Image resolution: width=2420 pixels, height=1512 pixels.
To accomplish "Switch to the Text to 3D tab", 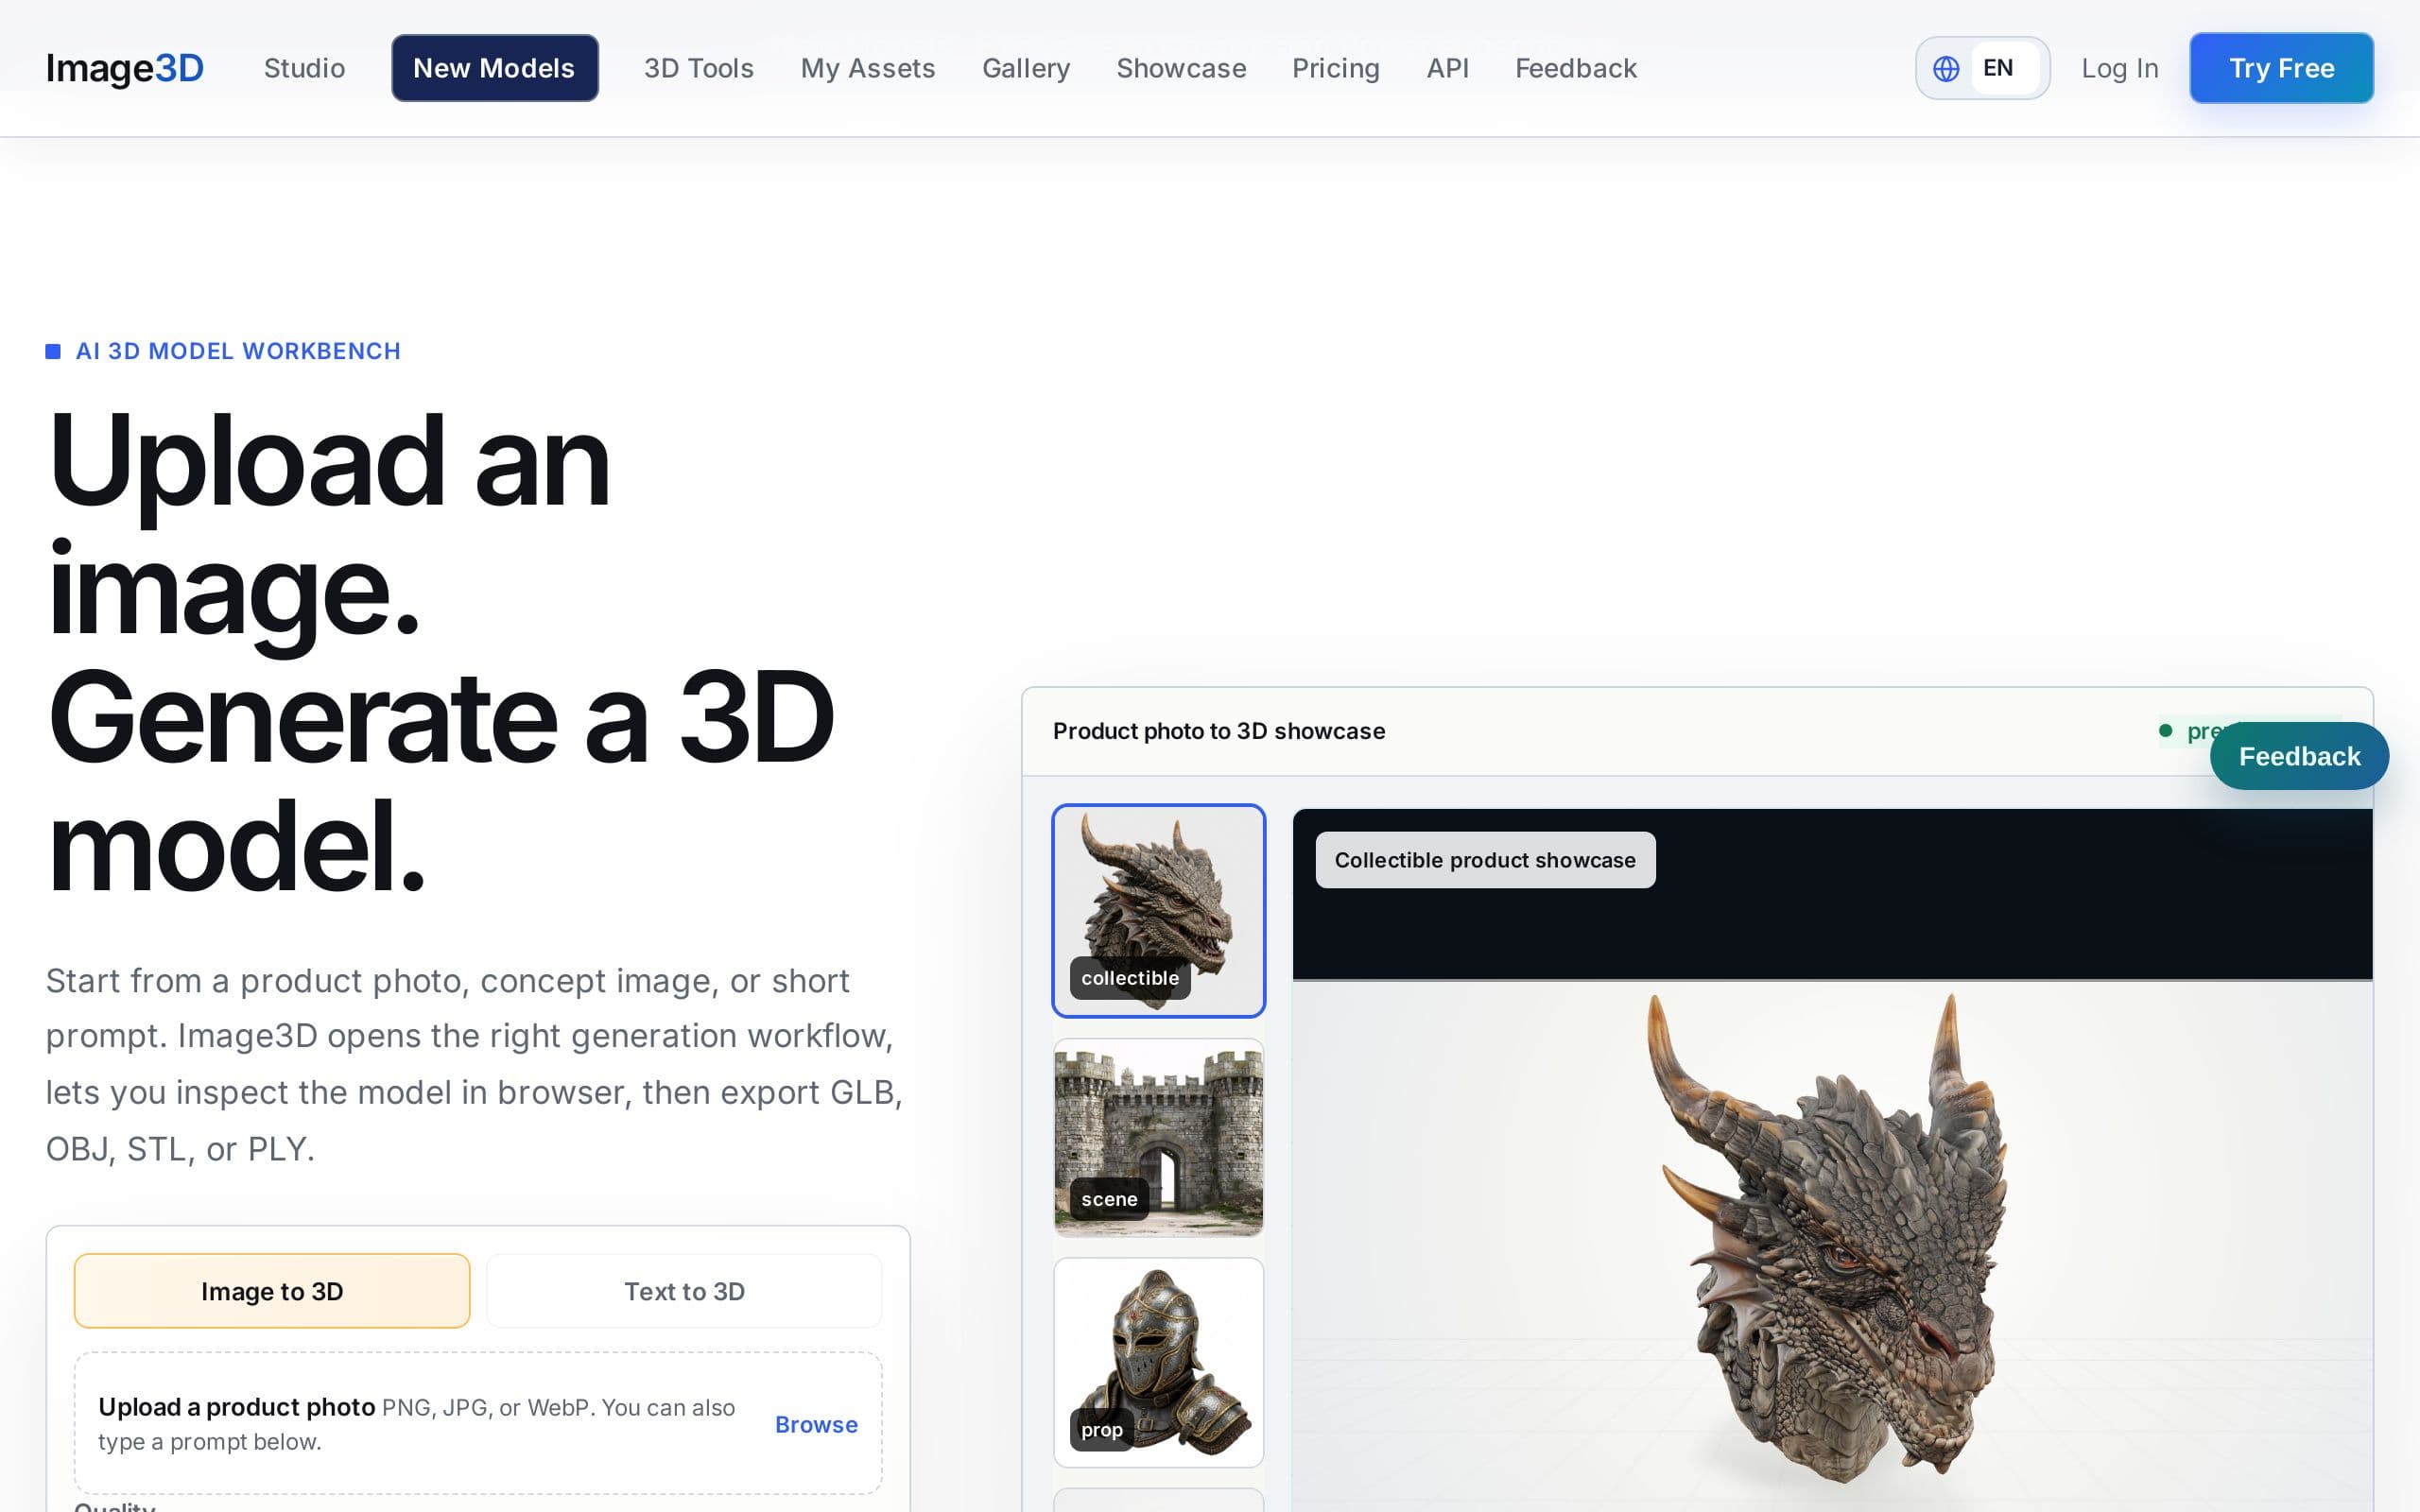I will pyautogui.click(x=684, y=1291).
